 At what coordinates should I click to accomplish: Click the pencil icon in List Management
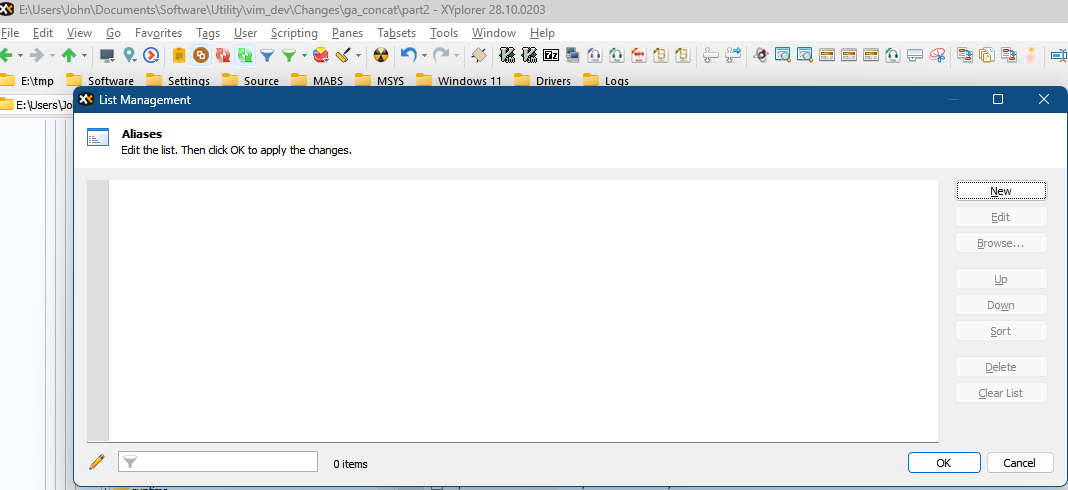coord(97,462)
